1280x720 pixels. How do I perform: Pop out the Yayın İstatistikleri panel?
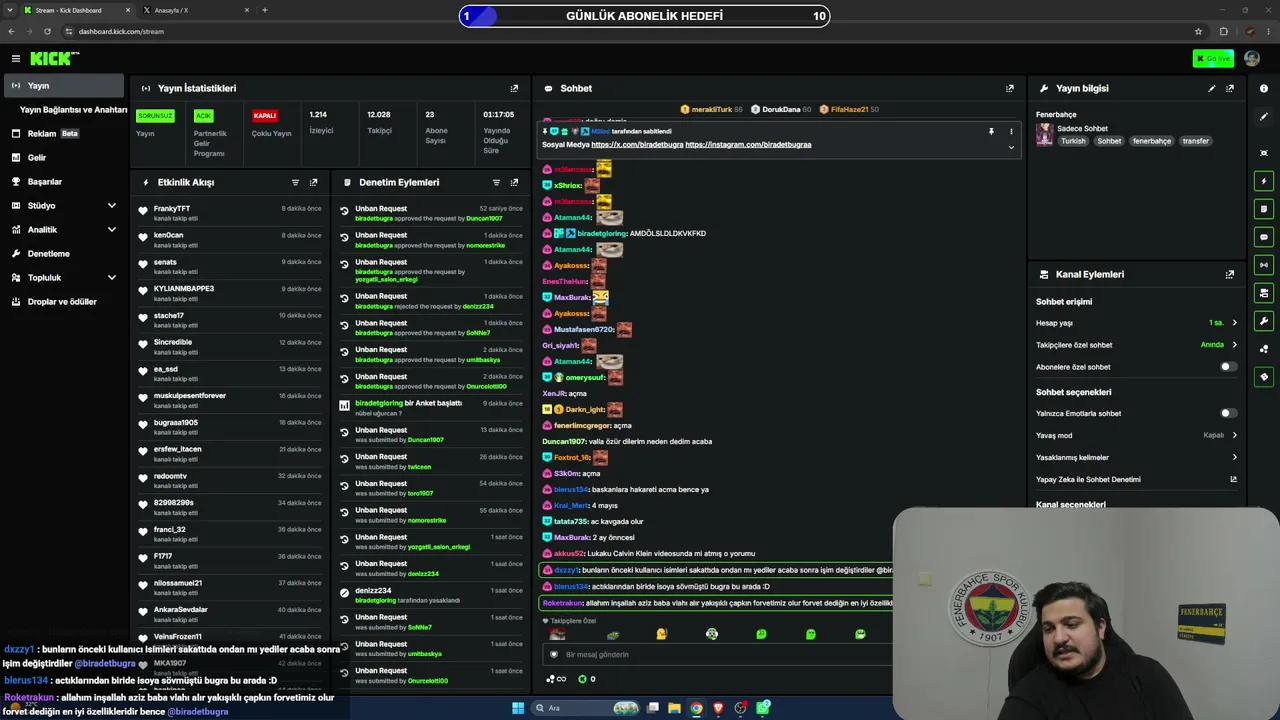[x=514, y=88]
